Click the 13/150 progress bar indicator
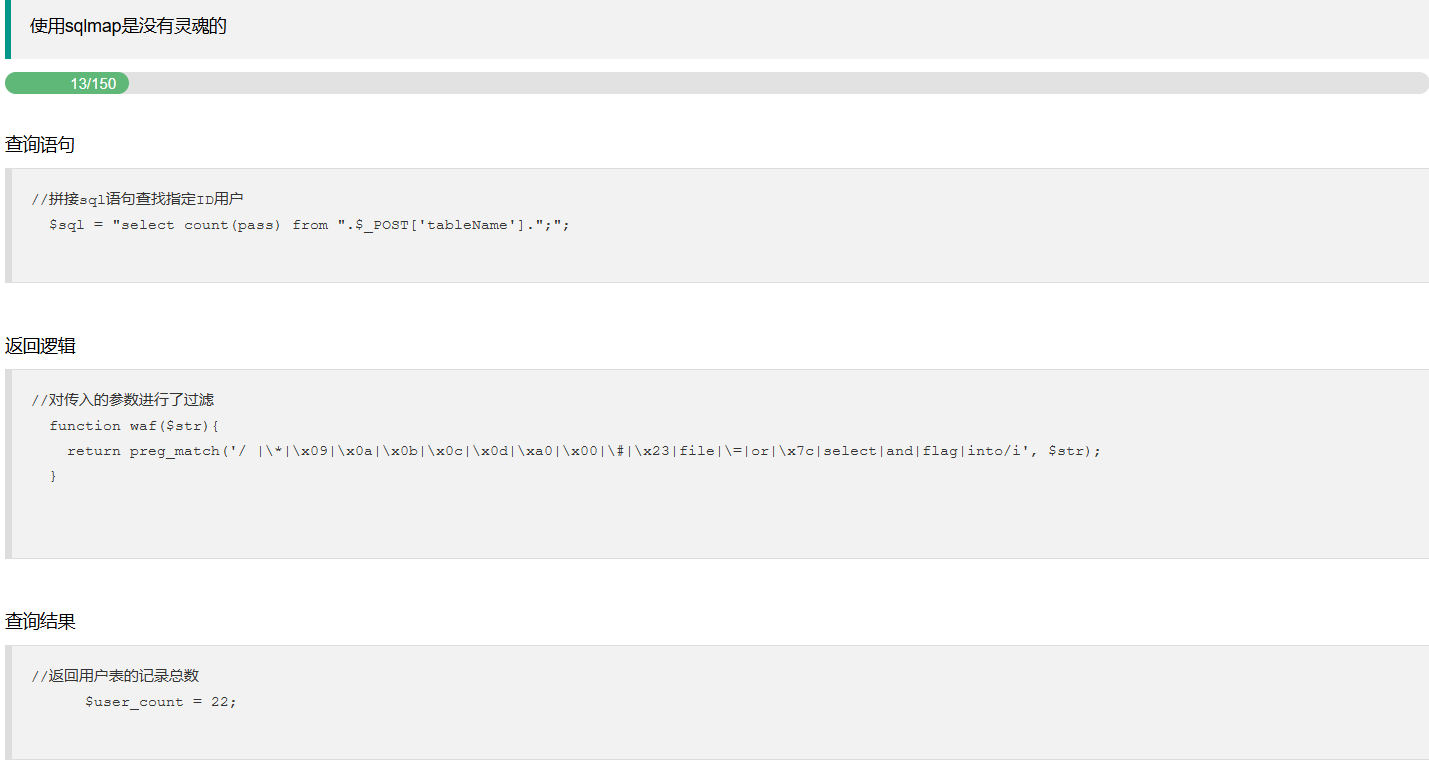Image resolution: width=1429 pixels, height=770 pixels. pyautogui.click(x=67, y=83)
